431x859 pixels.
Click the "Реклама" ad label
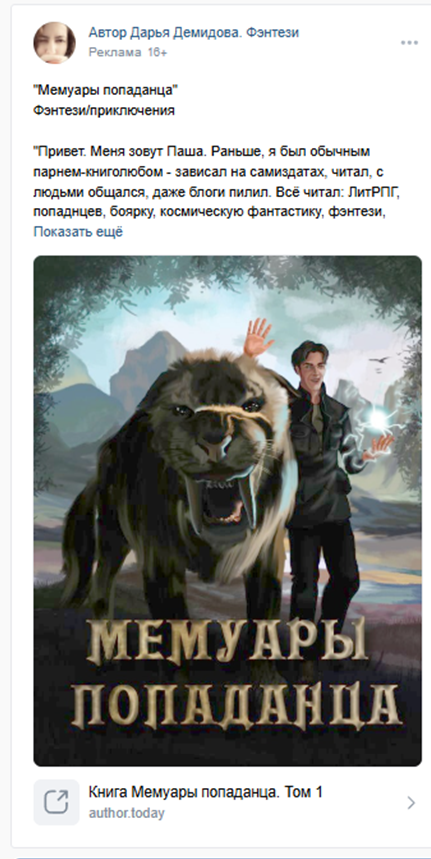click(x=115, y=53)
